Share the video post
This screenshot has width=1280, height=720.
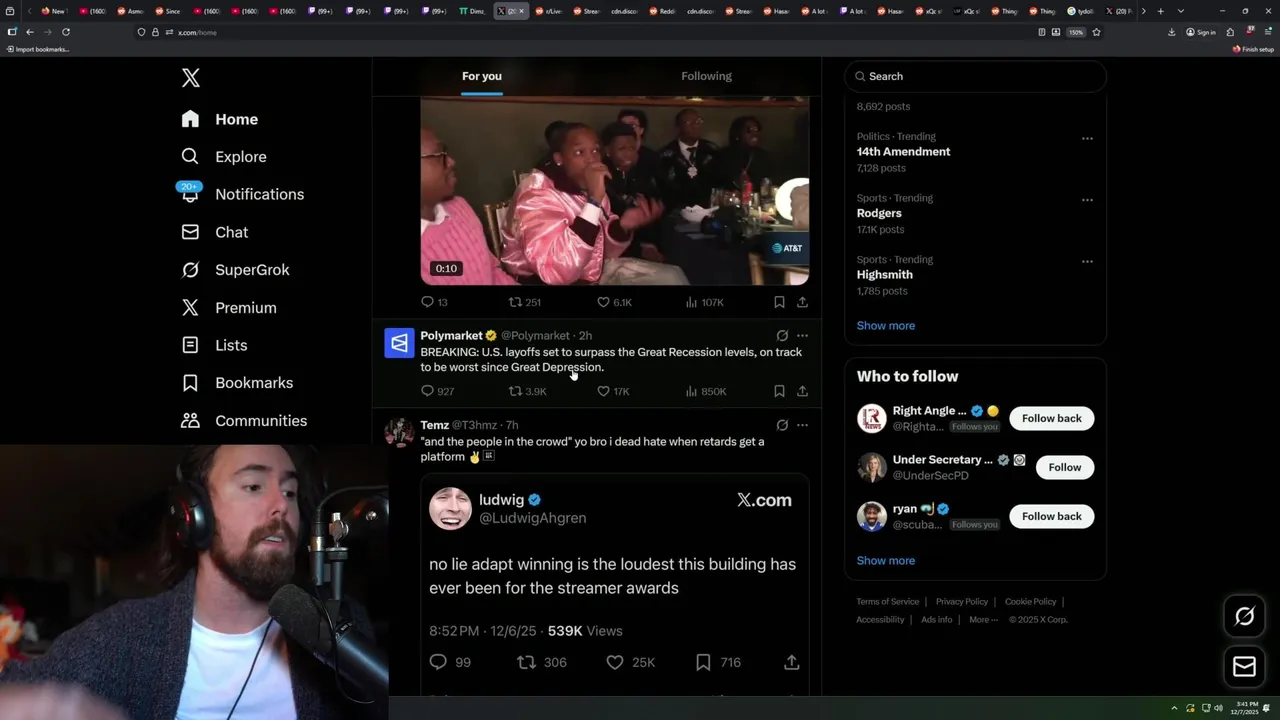pyautogui.click(x=802, y=302)
